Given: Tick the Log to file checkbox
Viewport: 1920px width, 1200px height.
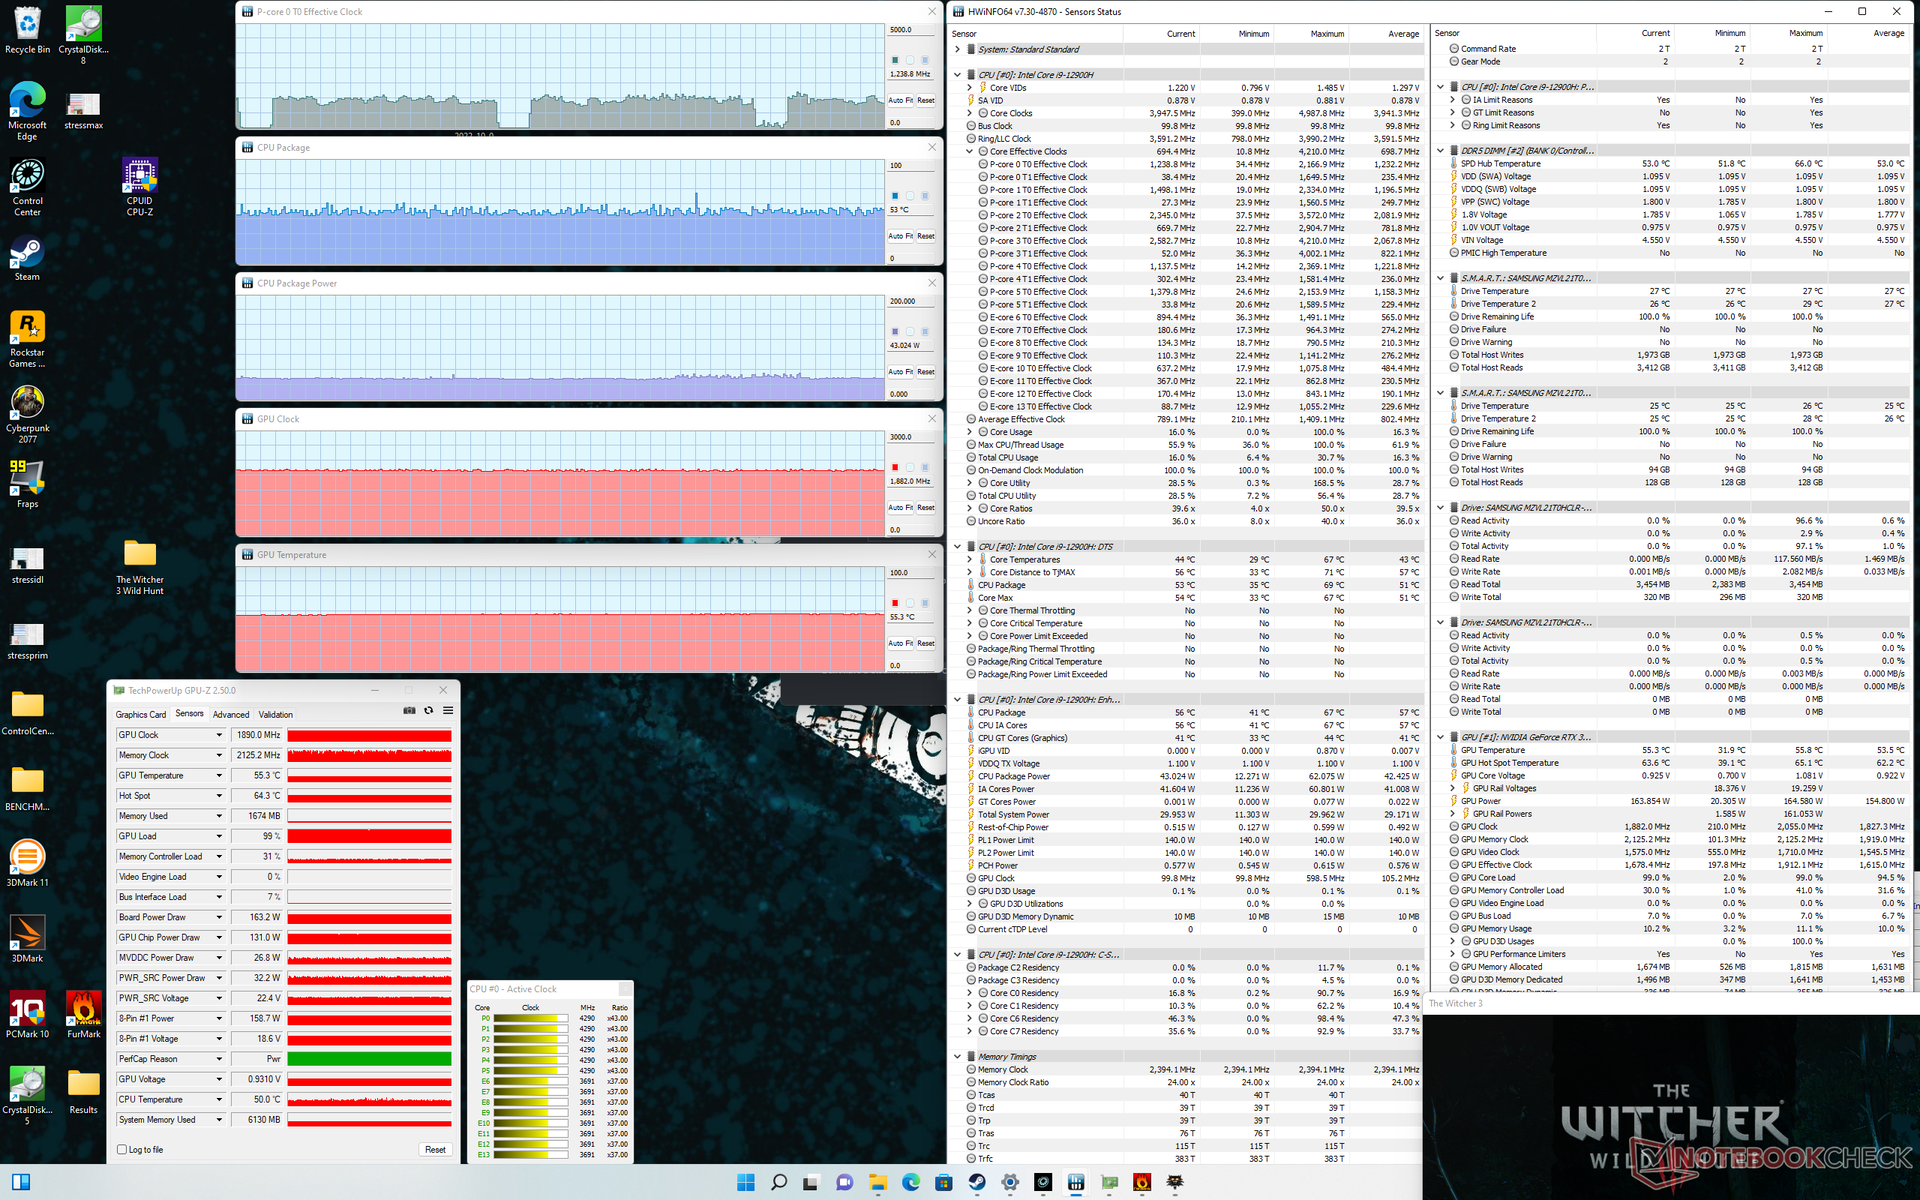Looking at the screenshot, I should pyautogui.click(x=122, y=1150).
